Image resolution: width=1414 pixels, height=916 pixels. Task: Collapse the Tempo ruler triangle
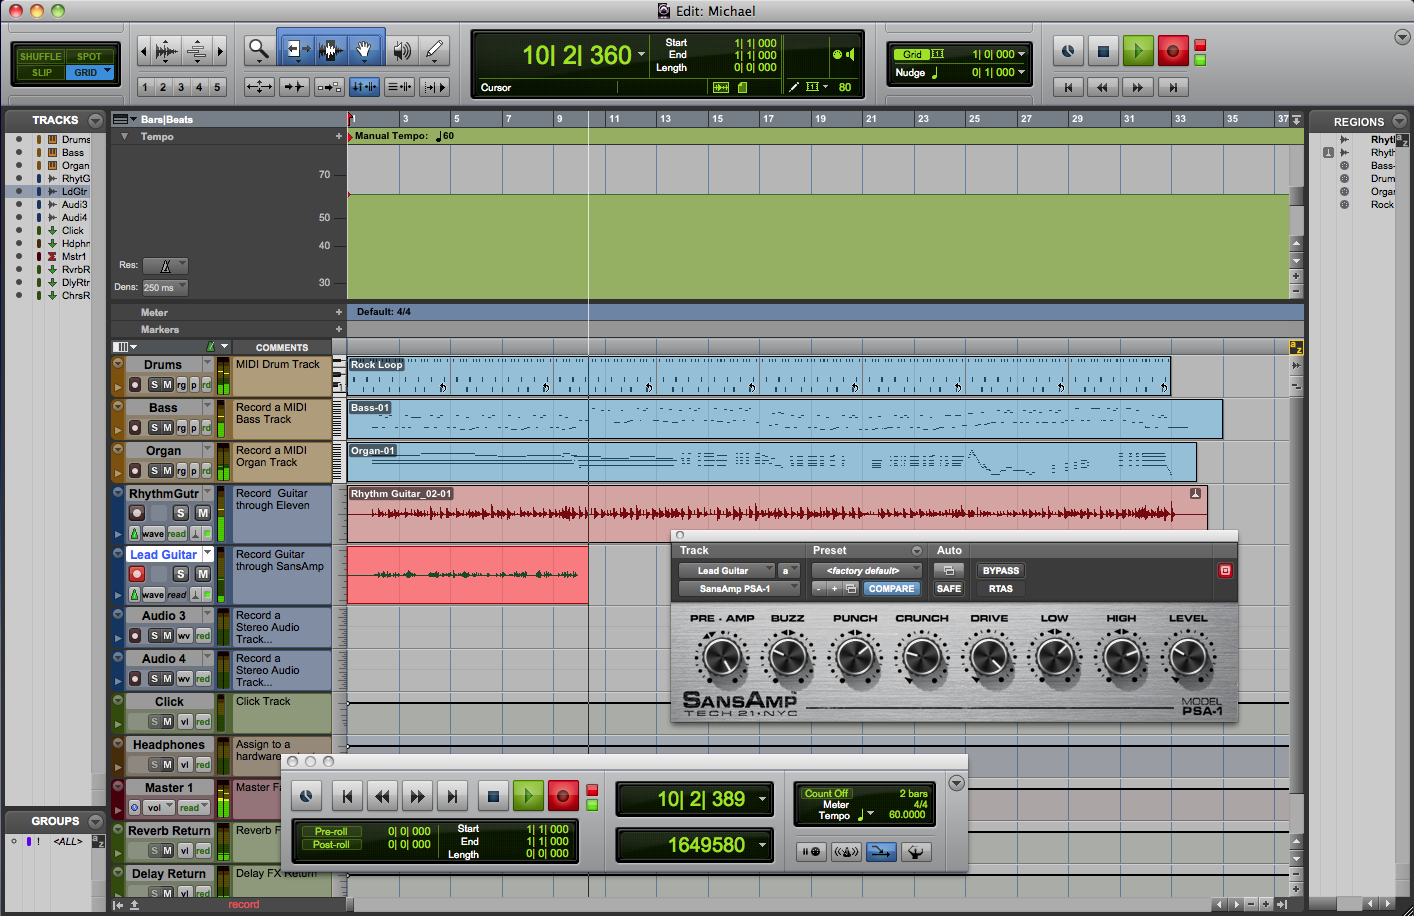coord(125,136)
